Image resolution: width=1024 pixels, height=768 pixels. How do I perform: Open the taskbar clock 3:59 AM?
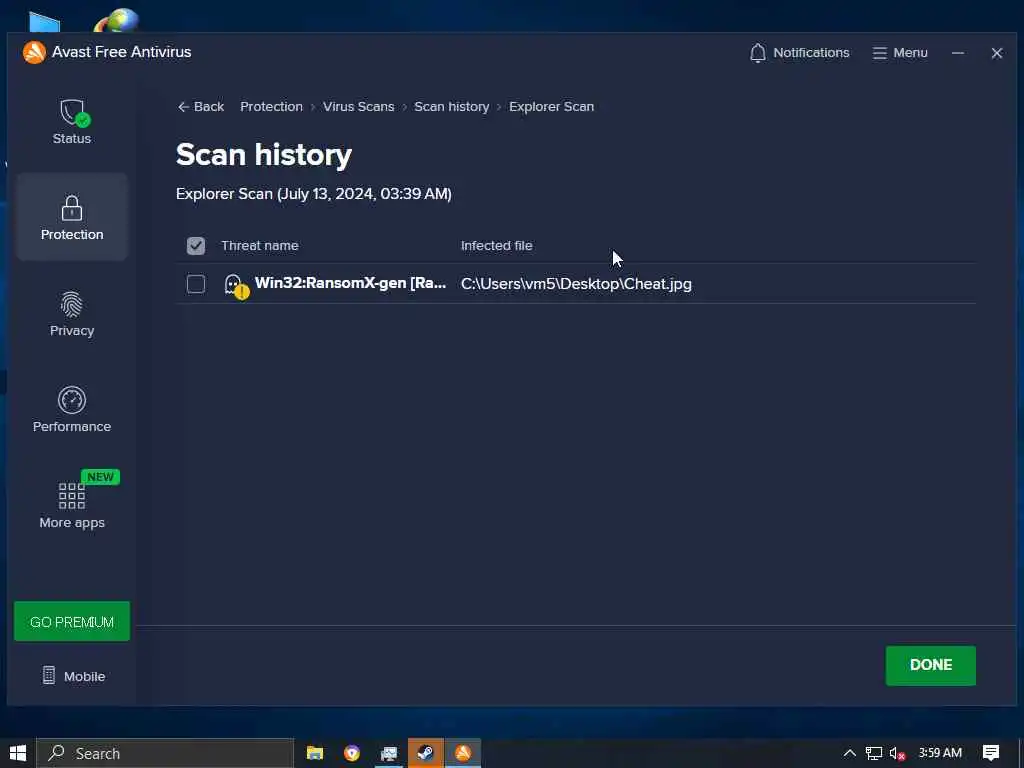click(x=940, y=753)
